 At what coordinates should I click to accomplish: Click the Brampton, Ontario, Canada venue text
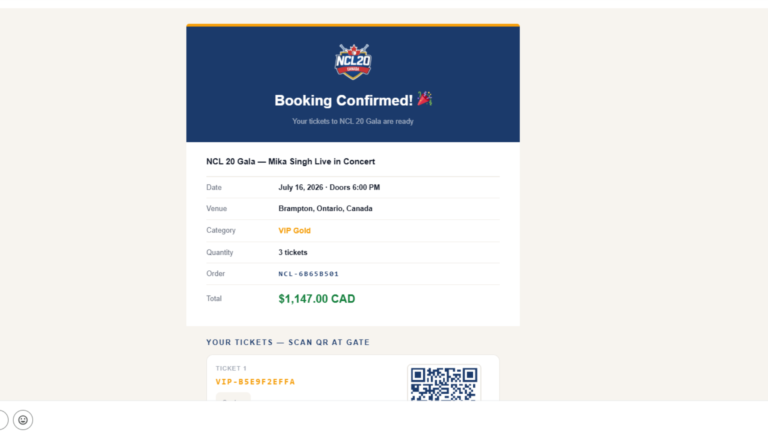click(325, 208)
